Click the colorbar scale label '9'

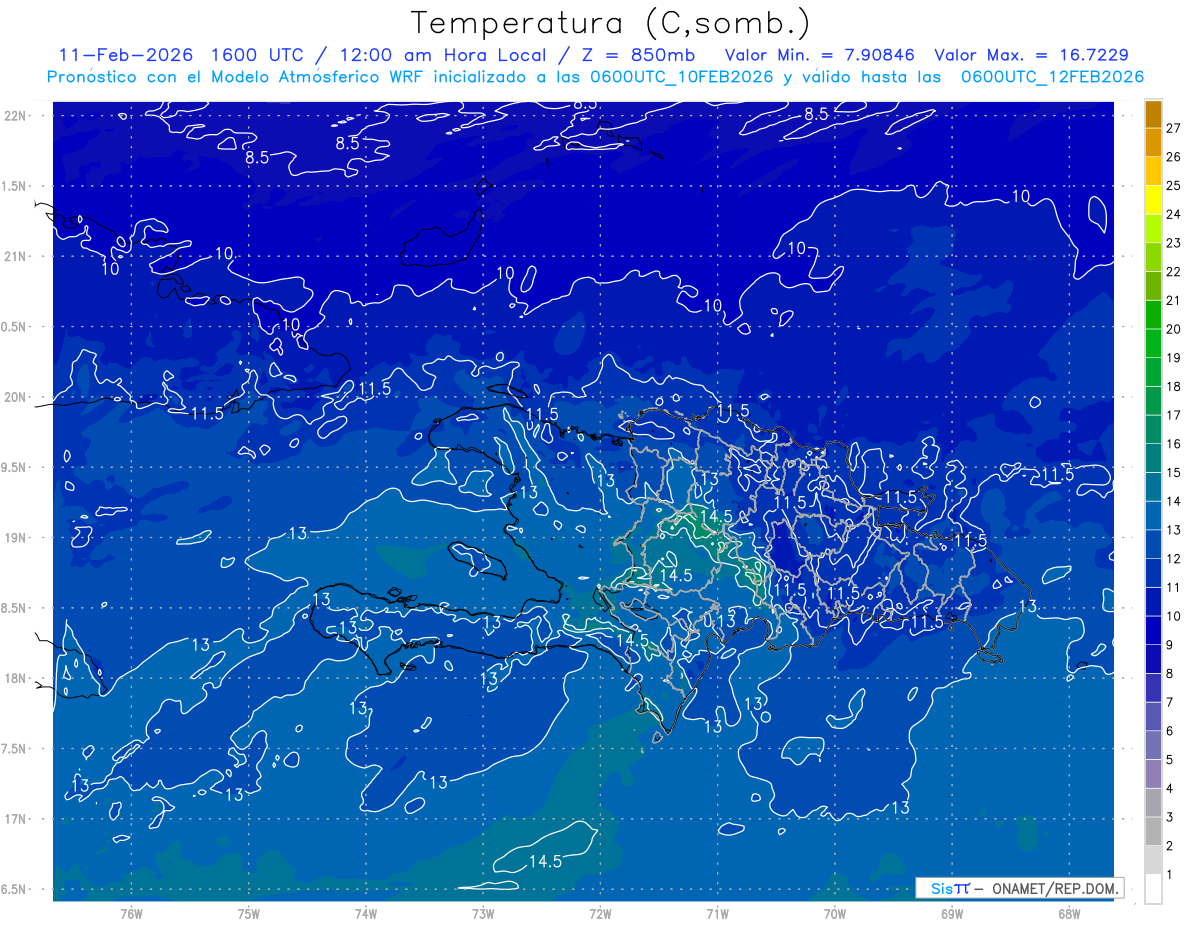1171,645
